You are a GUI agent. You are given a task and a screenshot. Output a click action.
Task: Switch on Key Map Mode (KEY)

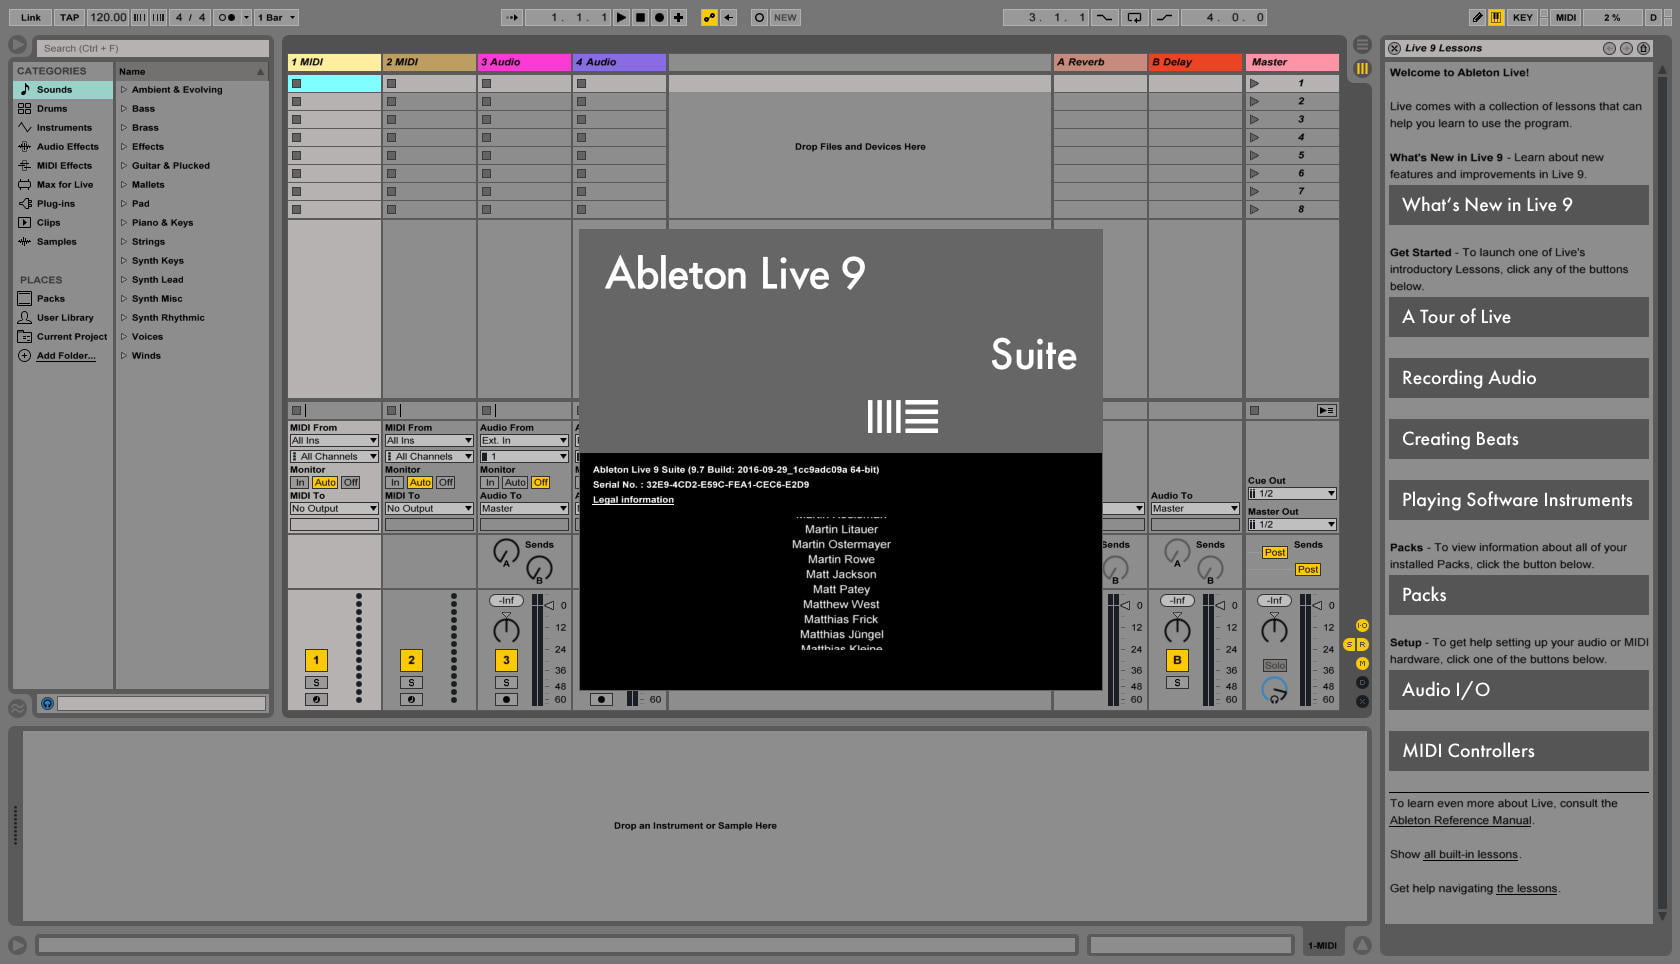pos(1522,17)
